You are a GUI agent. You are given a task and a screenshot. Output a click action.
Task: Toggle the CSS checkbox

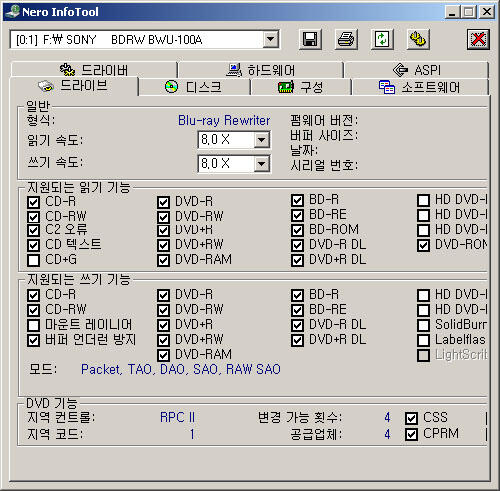pyautogui.click(x=411, y=418)
